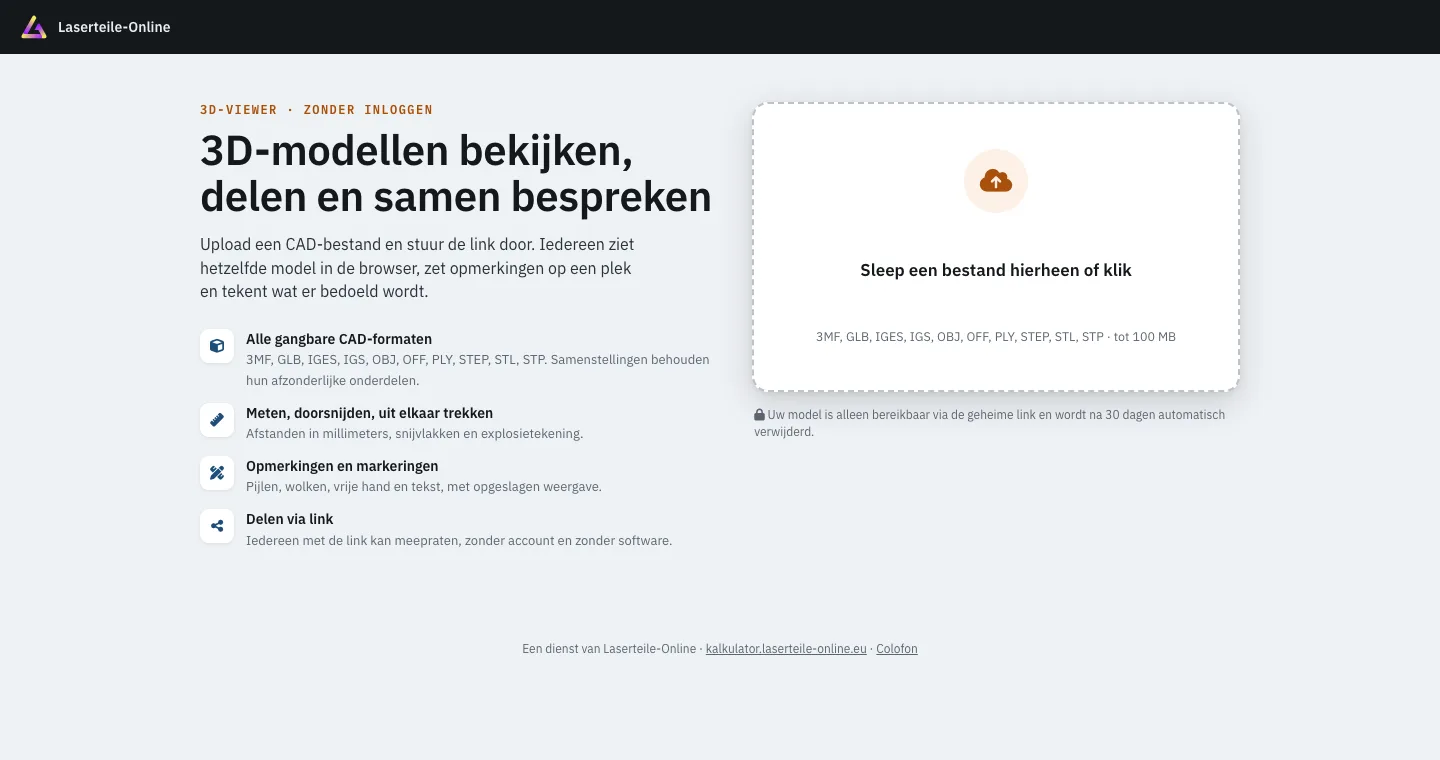Click 'Pijlen, wolken, vrije hand en tekst' description
Screen dimensions: 1440x760
coord(424,487)
